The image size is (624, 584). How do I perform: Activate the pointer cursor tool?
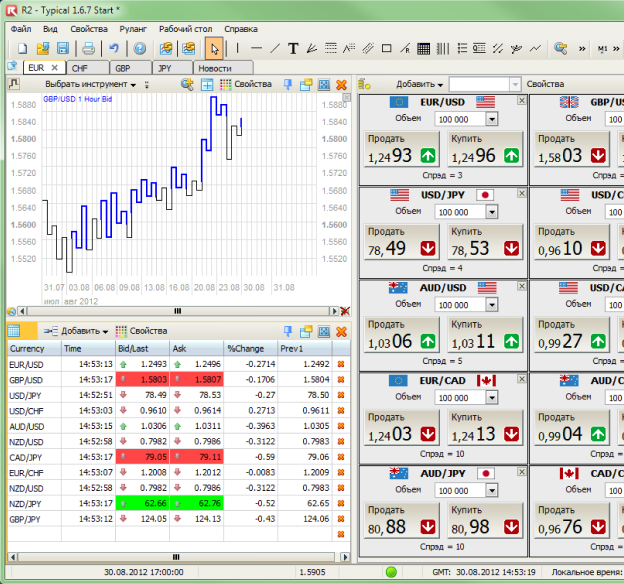coord(214,49)
